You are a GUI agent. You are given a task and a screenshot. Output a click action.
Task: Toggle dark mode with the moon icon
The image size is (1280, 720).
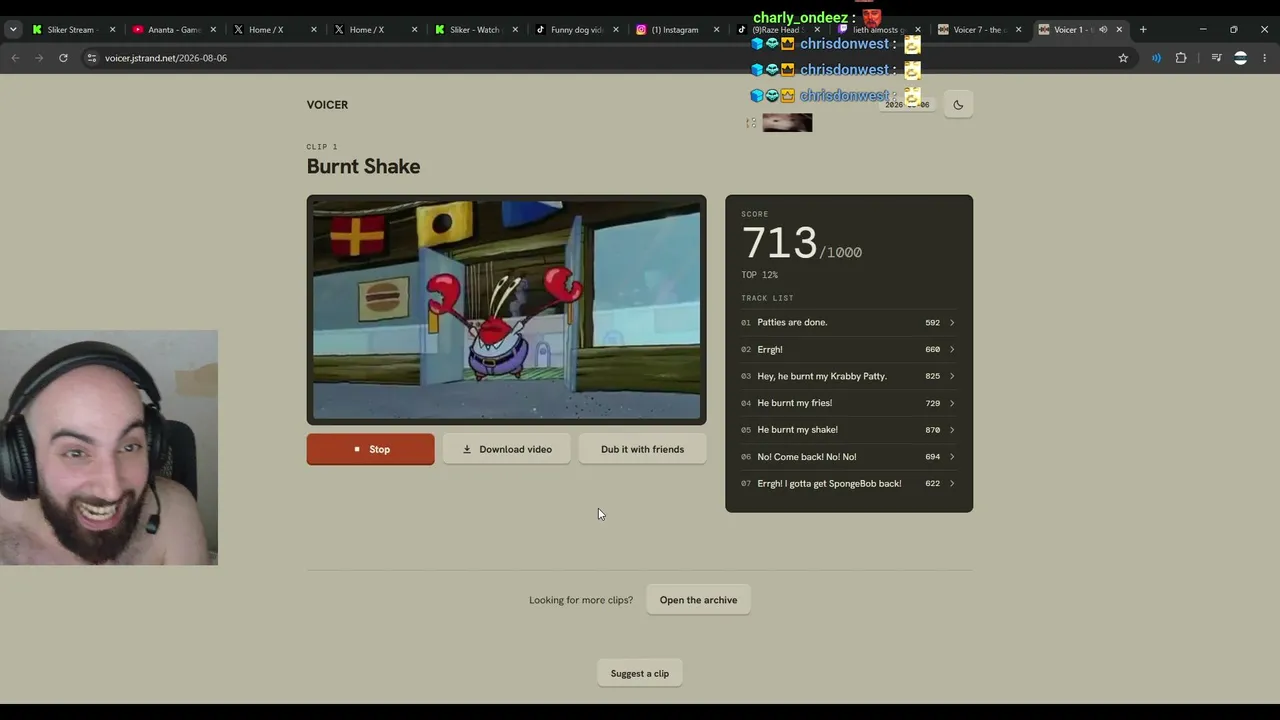tap(958, 105)
